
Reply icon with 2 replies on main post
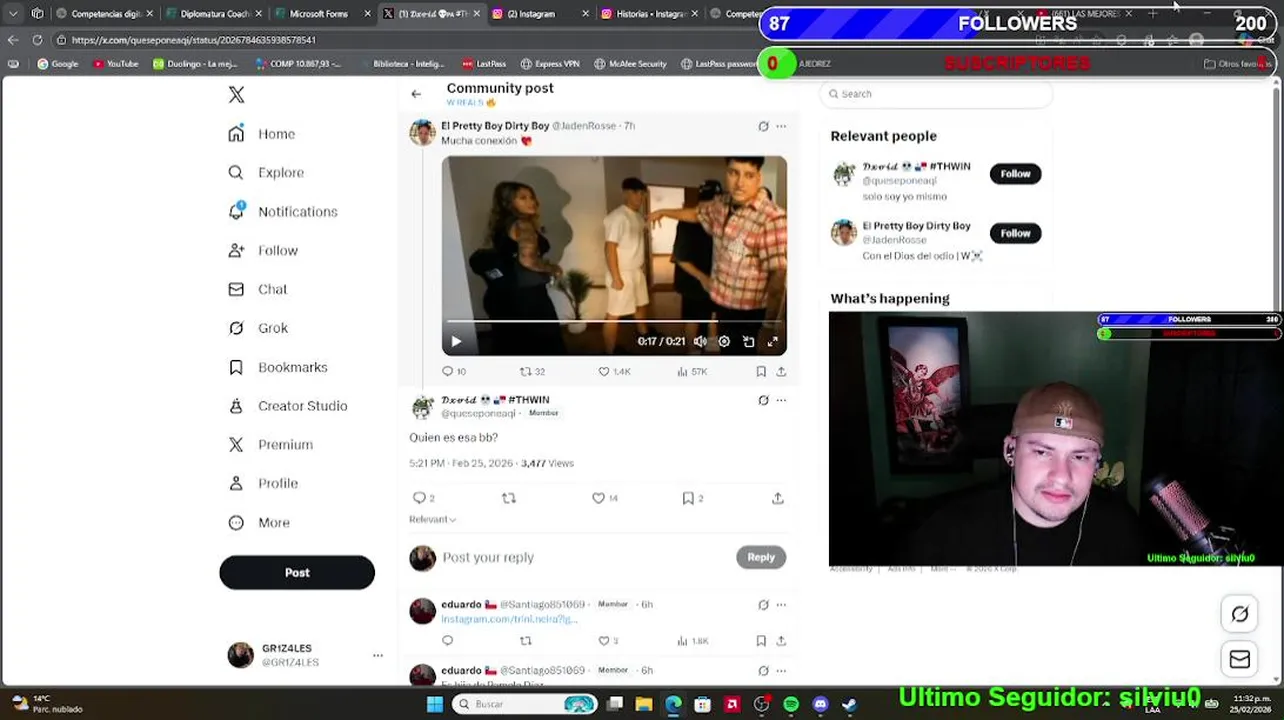424,498
